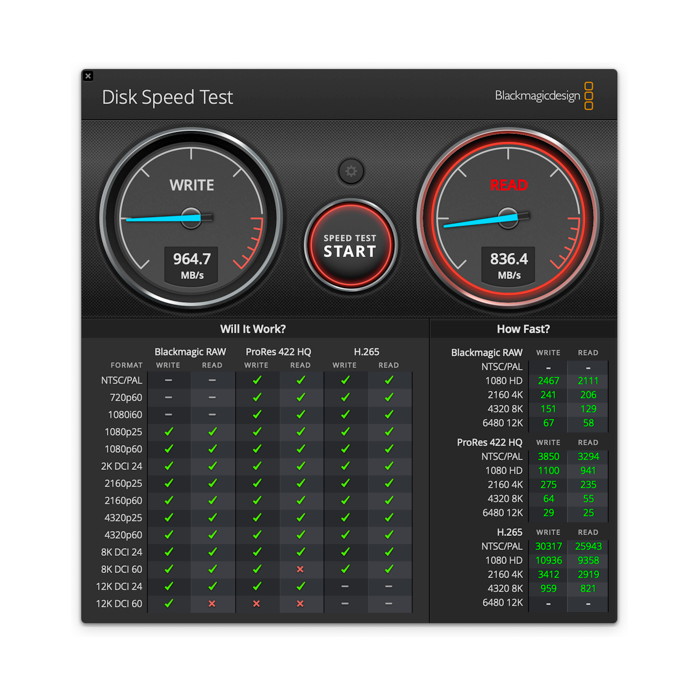
Task: Click the 2467 Blackmagic RAW 1080 HD write value
Action: 548,381
